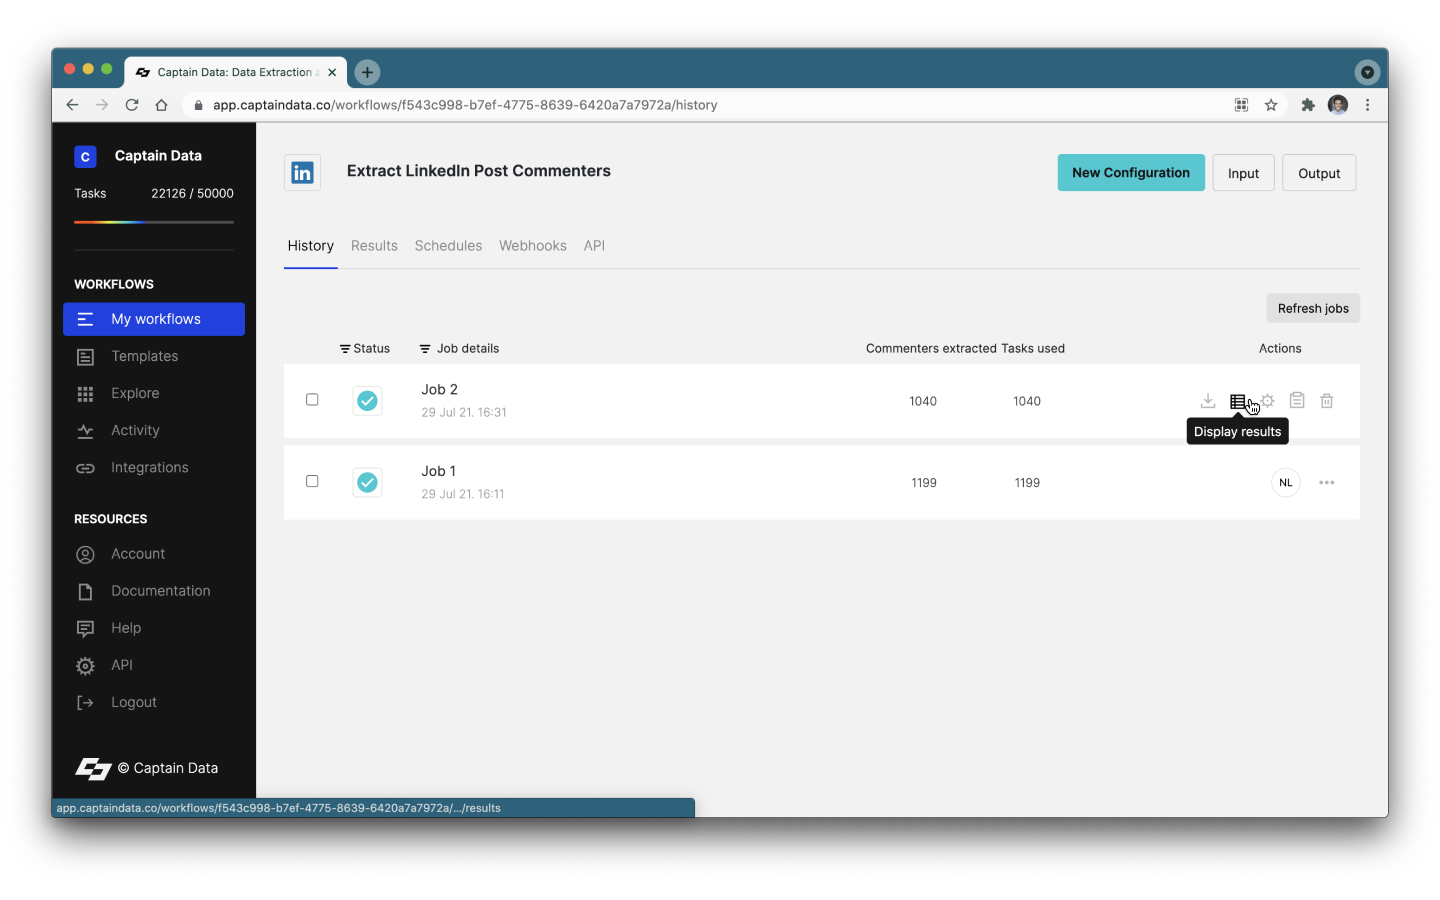The width and height of the screenshot is (1440, 900).
Task: Open the new browser tab
Action: [367, 72]
